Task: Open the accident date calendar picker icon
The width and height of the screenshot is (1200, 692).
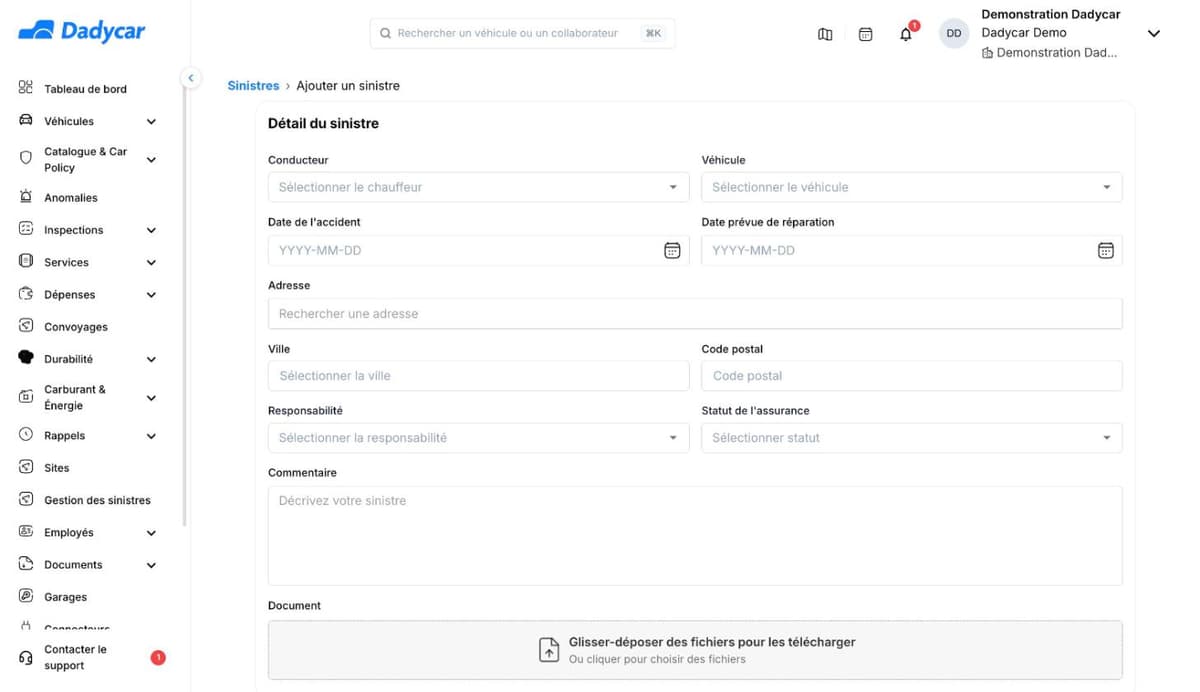Action: coord(672,250)
